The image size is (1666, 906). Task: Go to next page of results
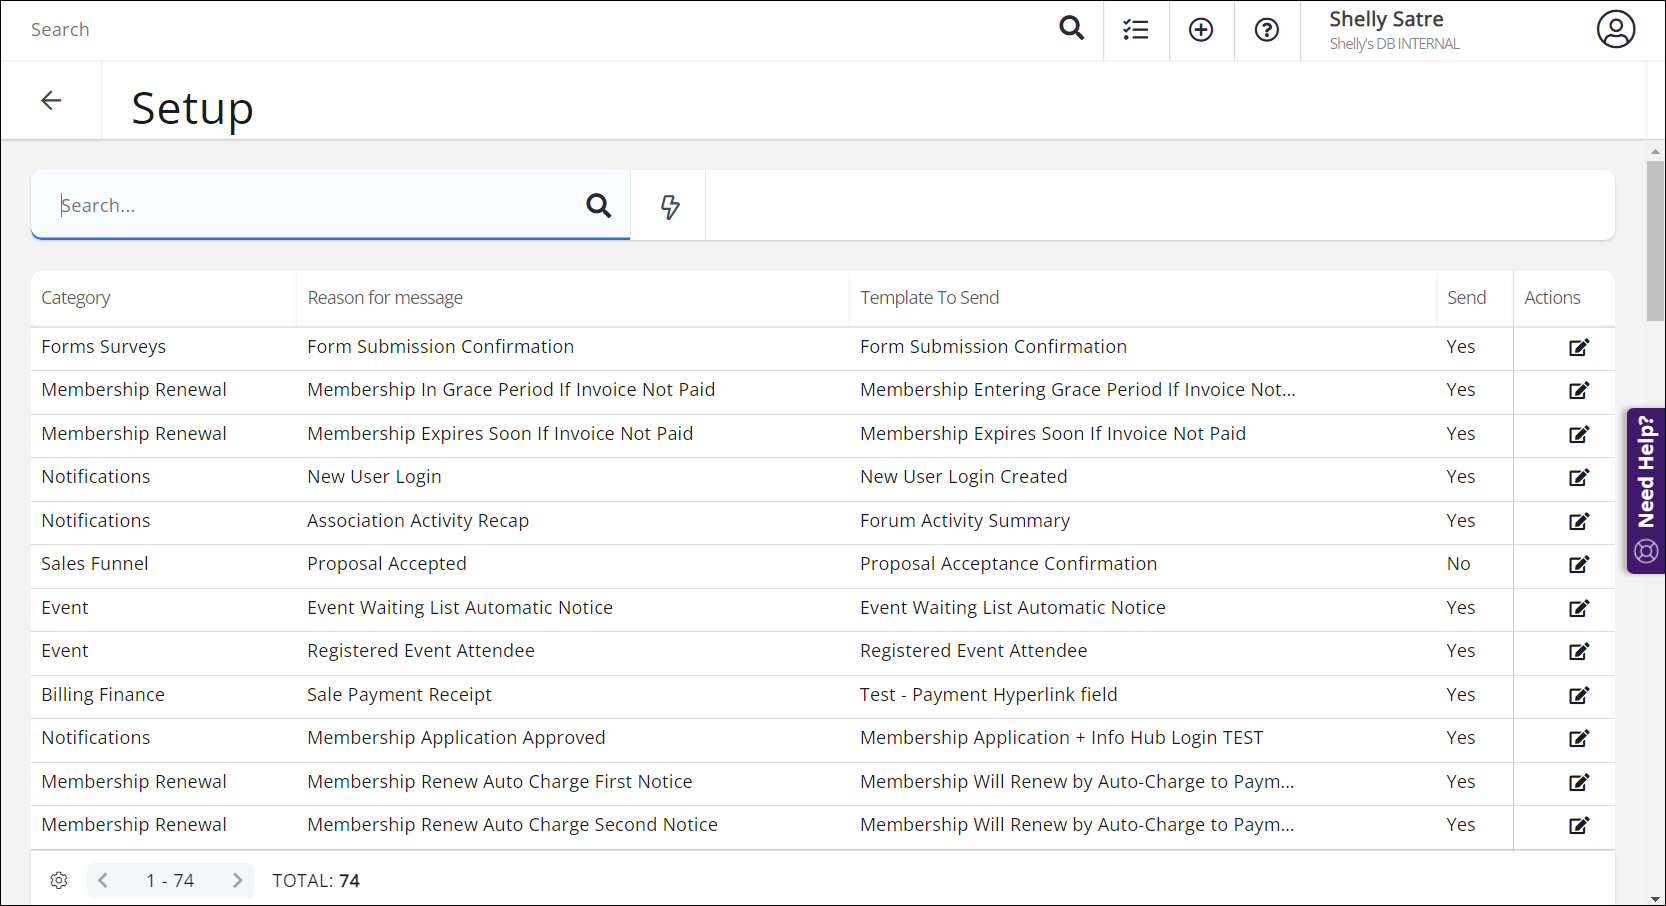point(237,881)
